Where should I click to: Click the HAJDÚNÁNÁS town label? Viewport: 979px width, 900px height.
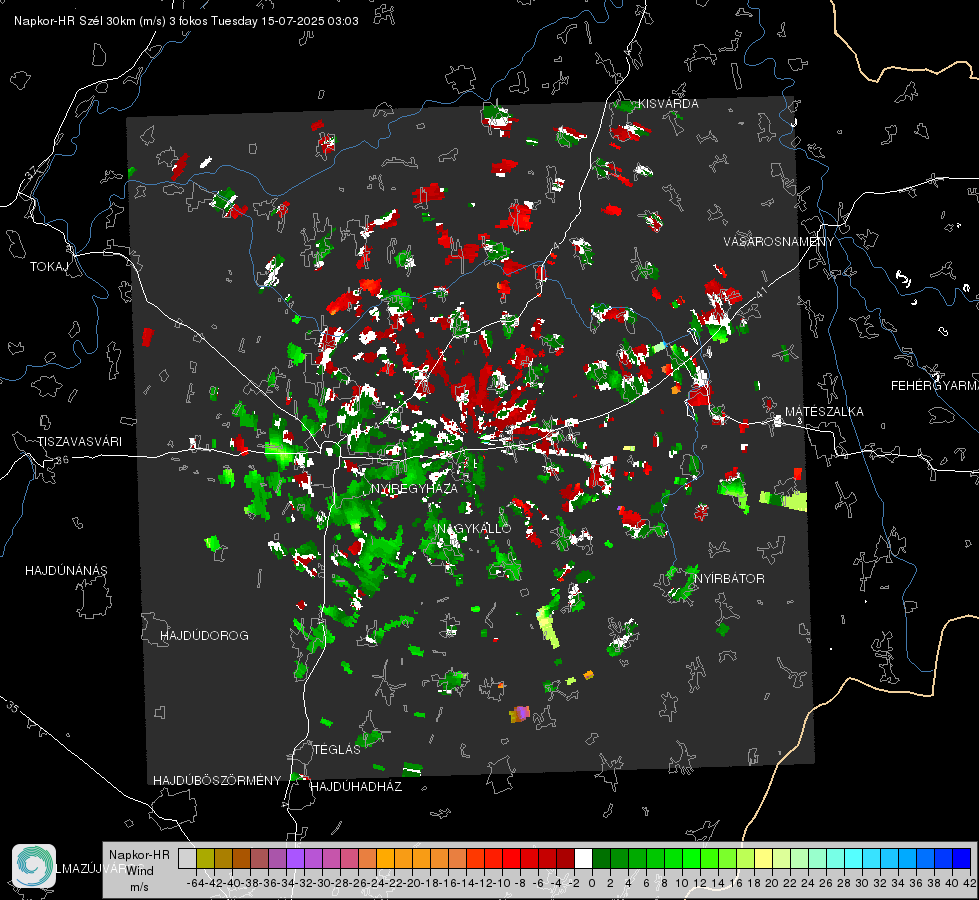(x=66, y=571)
